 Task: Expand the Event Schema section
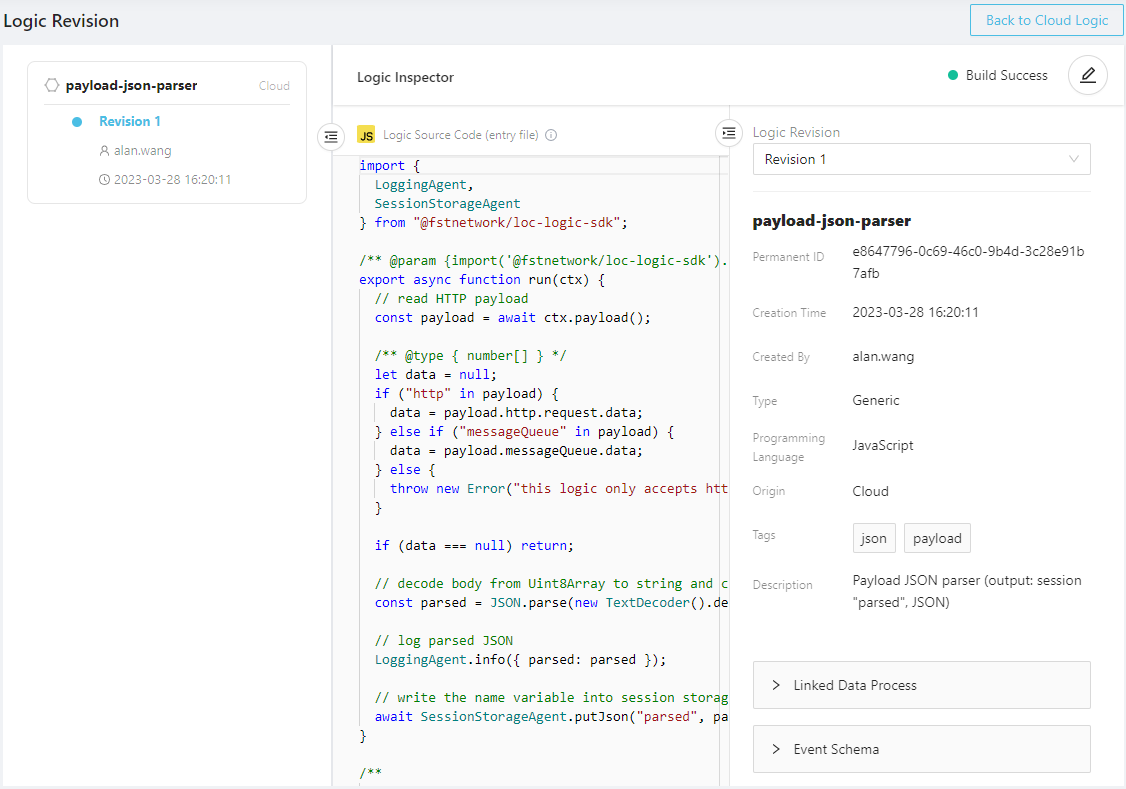pyautogui.click(x=921, y=749)
